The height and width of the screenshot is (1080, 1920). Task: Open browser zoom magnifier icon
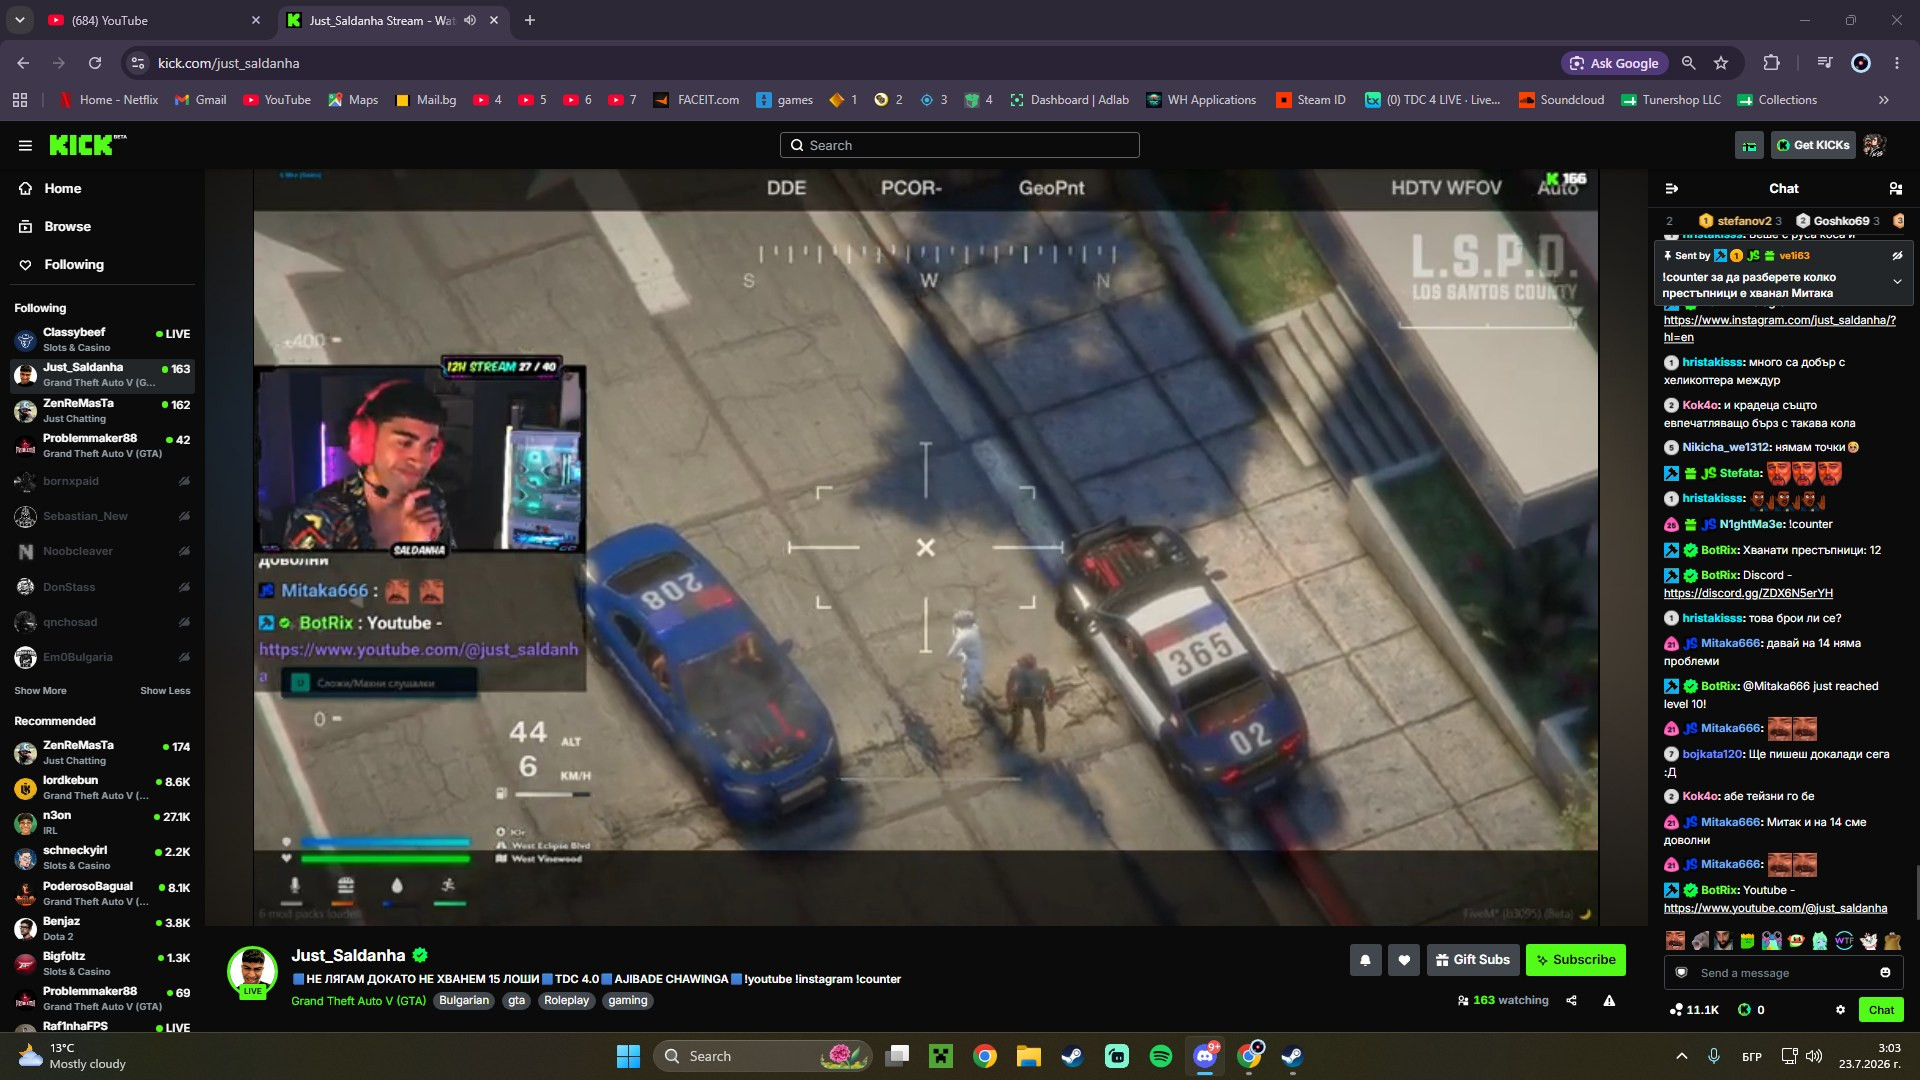click(1689, 63)
